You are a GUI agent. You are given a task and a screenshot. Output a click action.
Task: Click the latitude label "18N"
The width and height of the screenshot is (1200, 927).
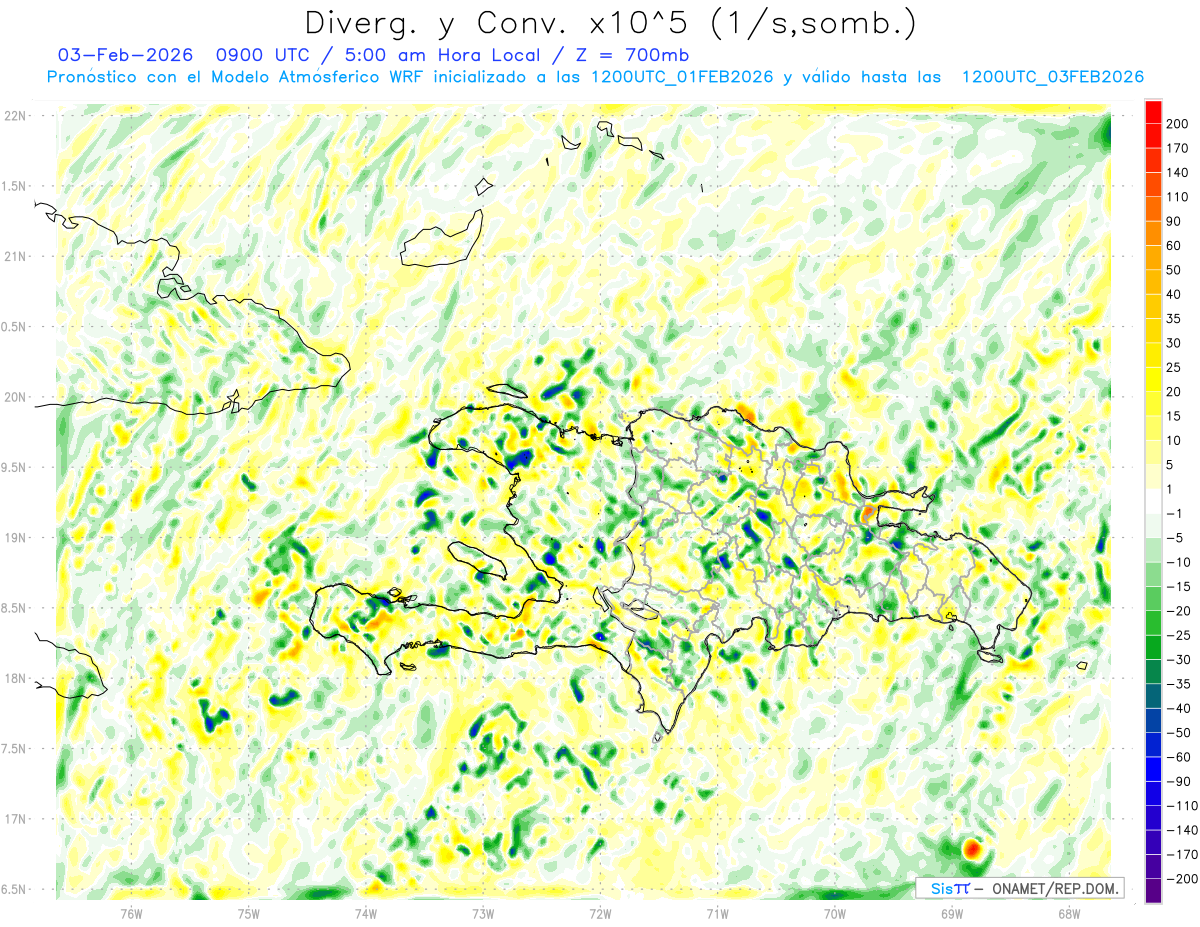(x=16, y=679)
